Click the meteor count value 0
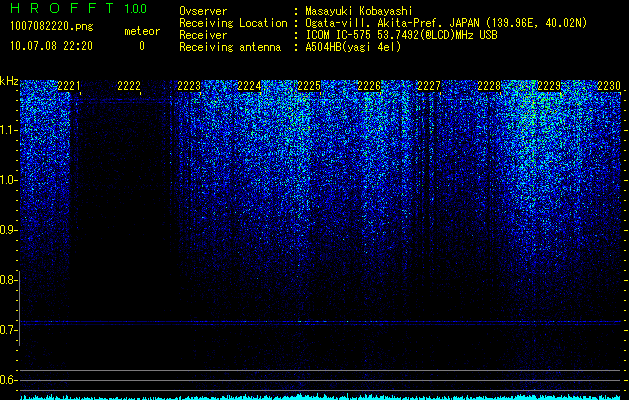 pos(142,46)
